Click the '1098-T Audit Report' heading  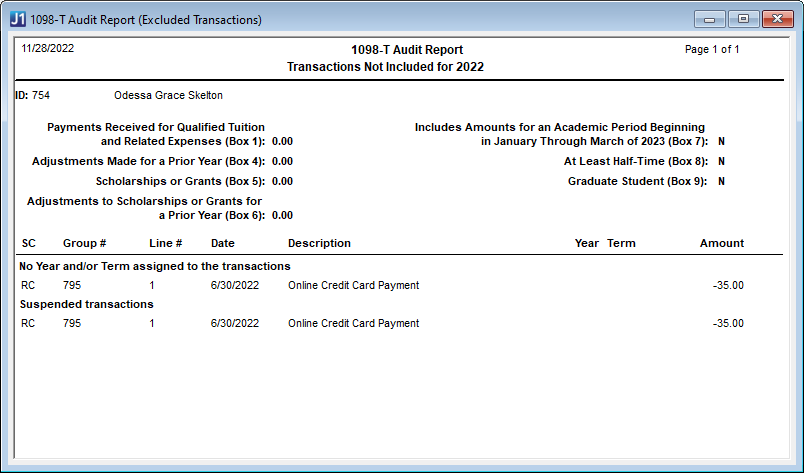[x=407, y=50]
